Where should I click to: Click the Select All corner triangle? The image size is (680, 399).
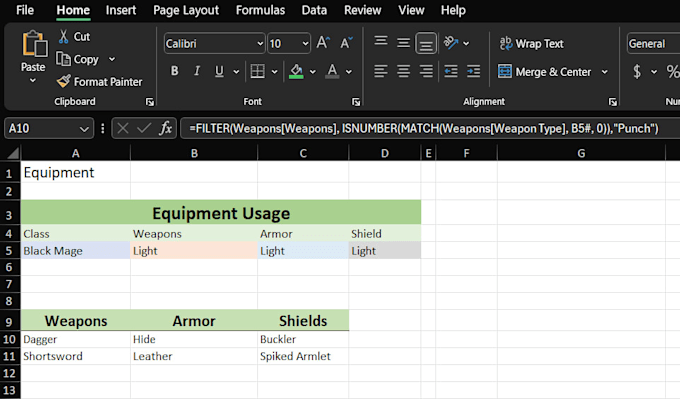click(13, 153)
